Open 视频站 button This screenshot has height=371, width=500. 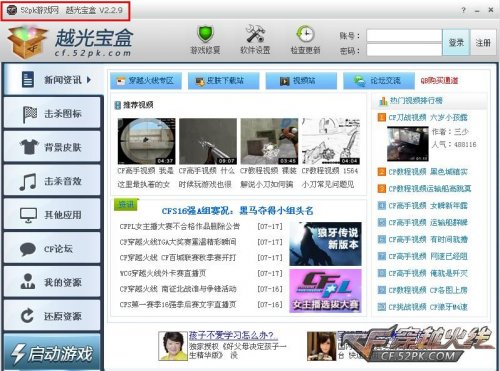301,81
